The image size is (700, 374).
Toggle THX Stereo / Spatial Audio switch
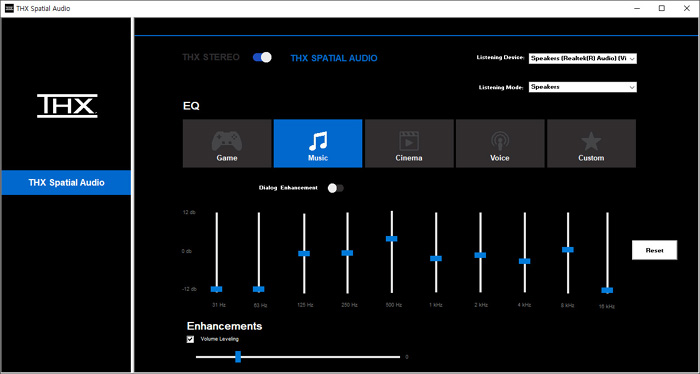tap(262, 58)
